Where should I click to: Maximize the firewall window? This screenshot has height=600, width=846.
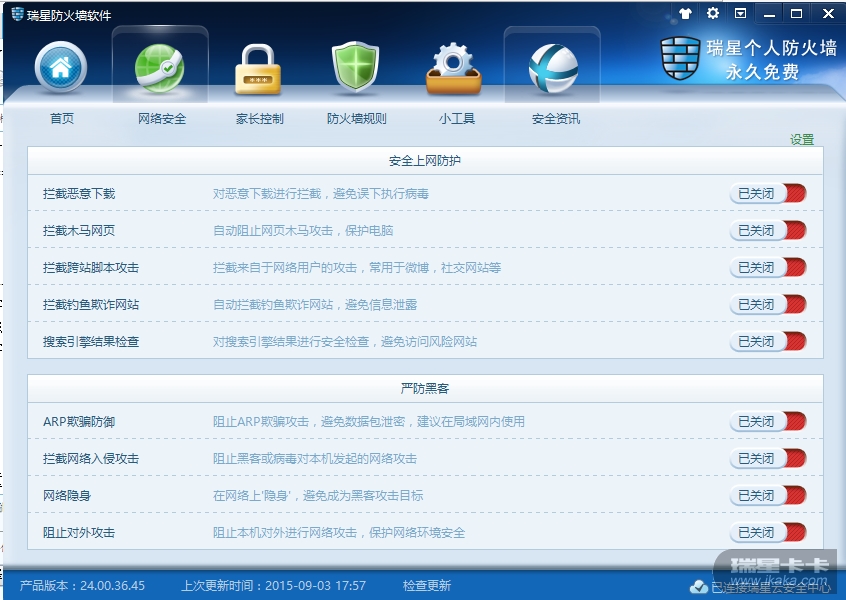click(x=796, y=13)
